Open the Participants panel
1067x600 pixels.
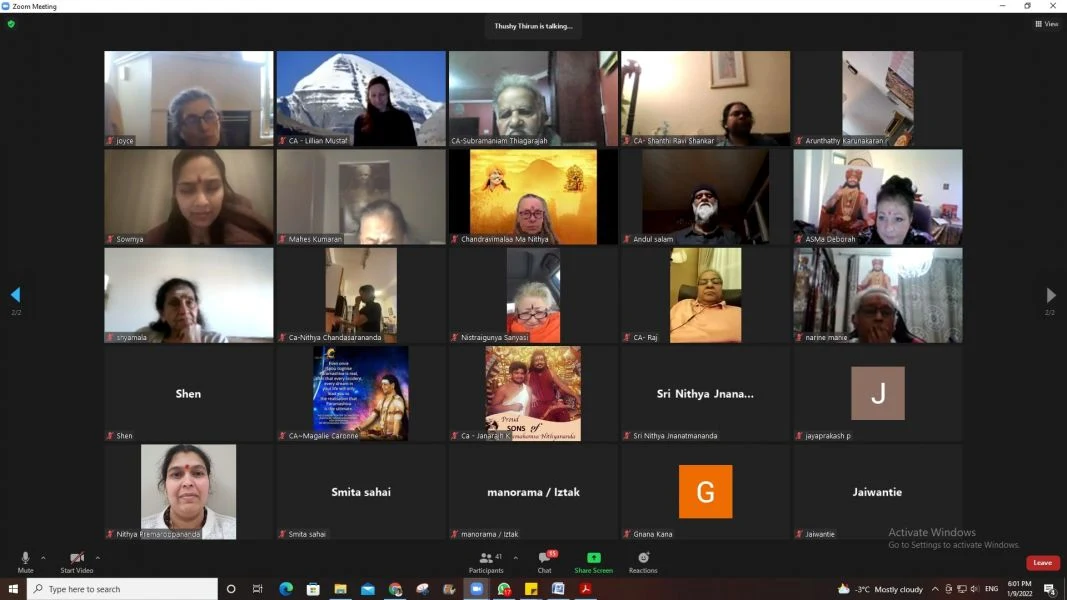487,562
